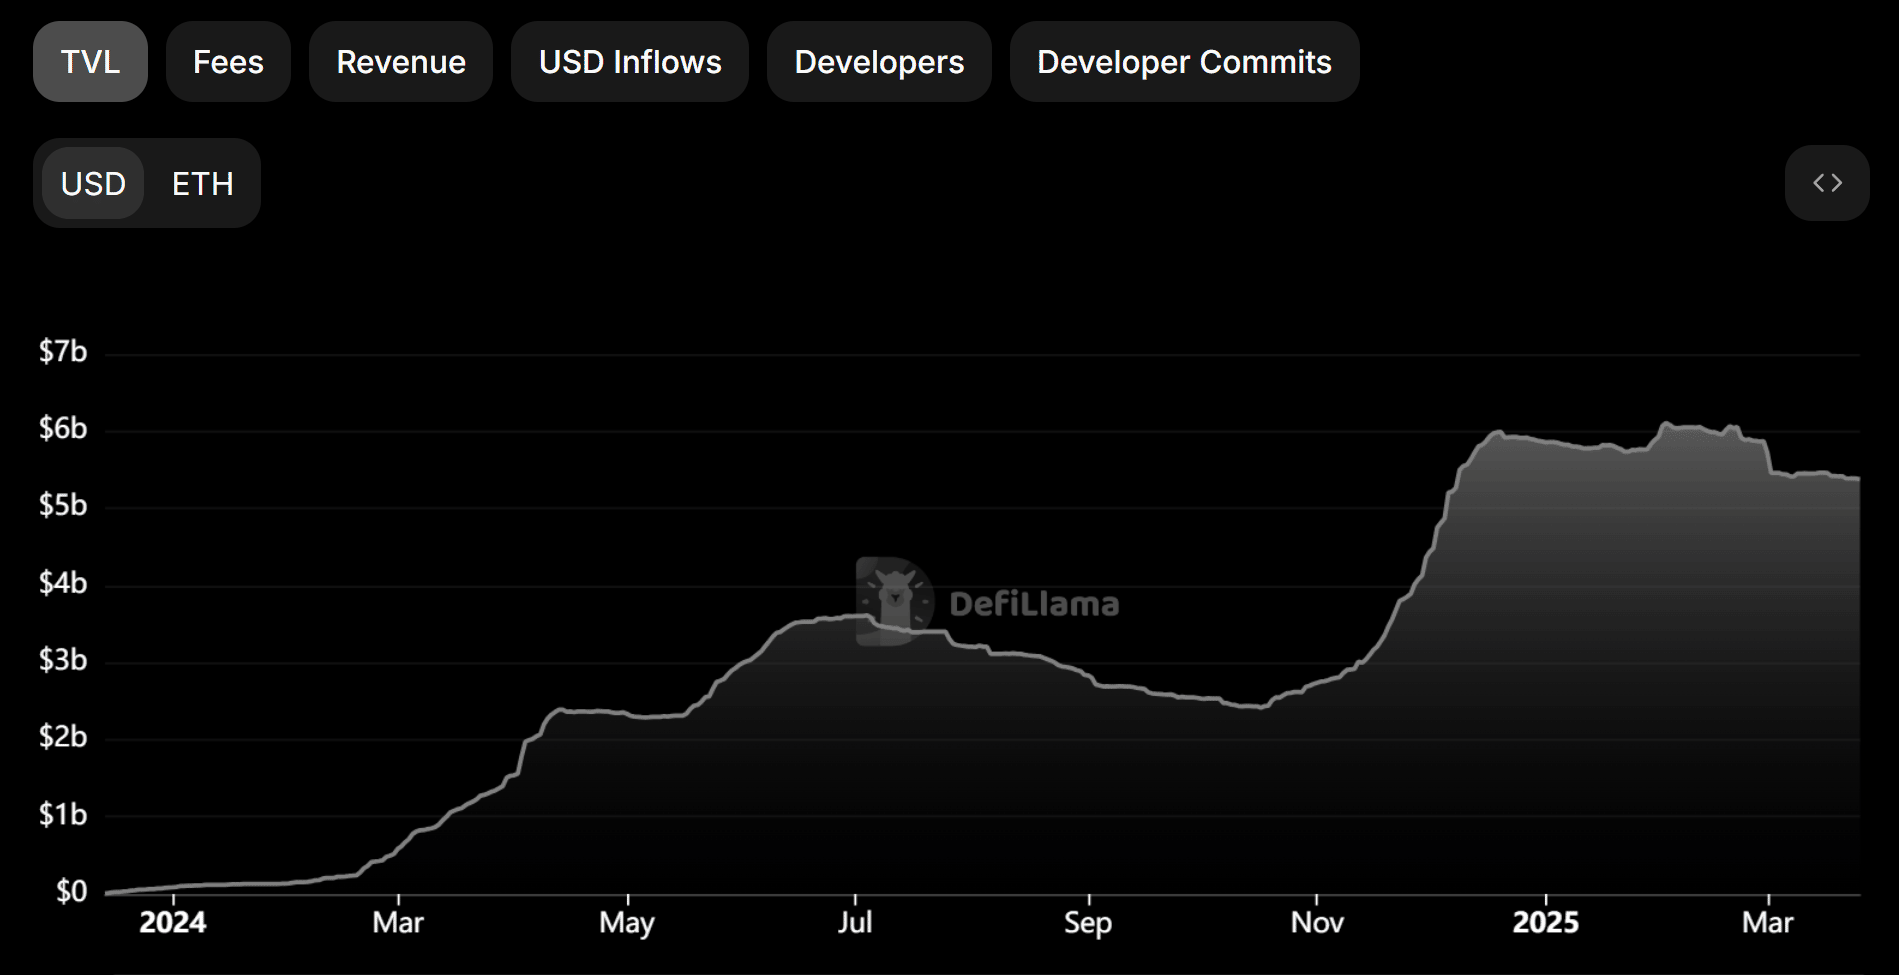Open the Developer Commits tab
The image size is (1899, 975).
point(1184,62)
